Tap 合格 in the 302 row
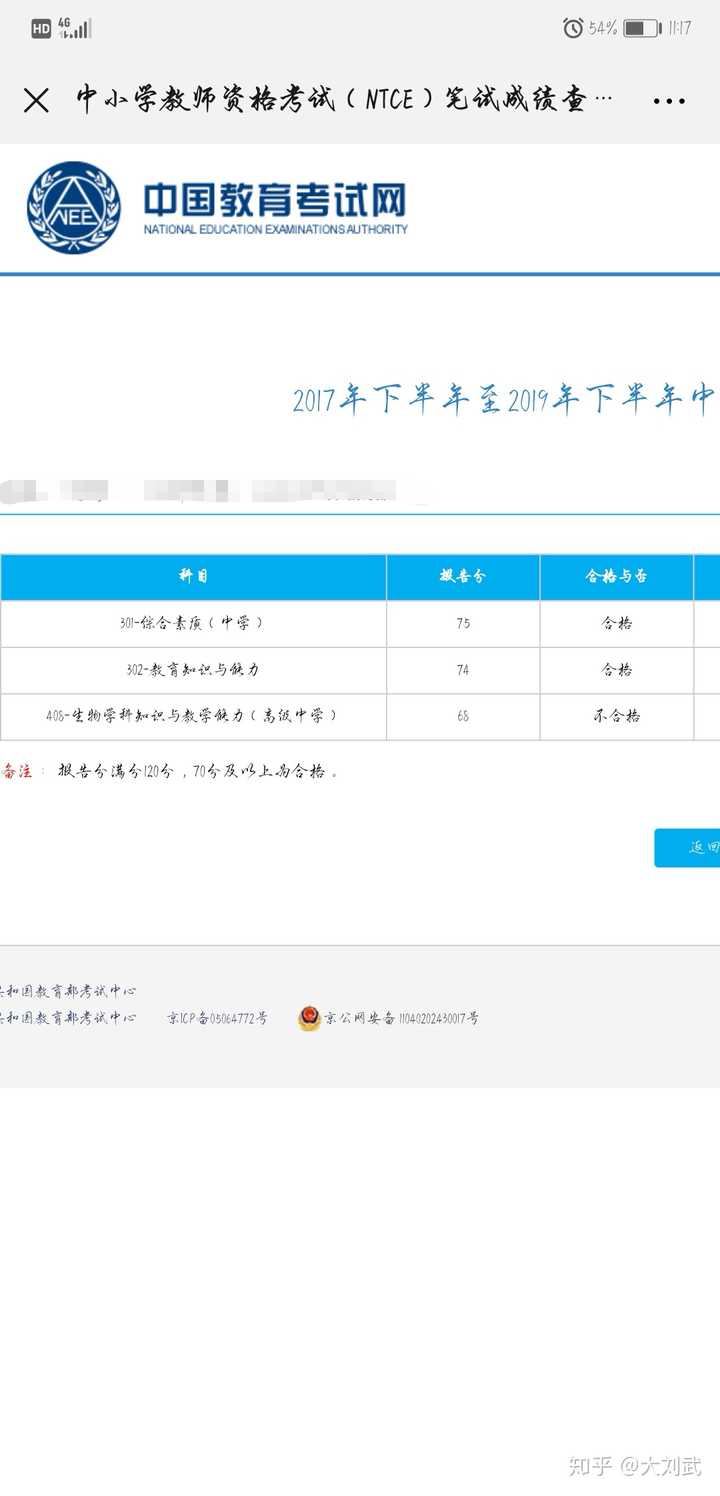Viewport: 720px width, 1496px height. (x=616, y=670)
